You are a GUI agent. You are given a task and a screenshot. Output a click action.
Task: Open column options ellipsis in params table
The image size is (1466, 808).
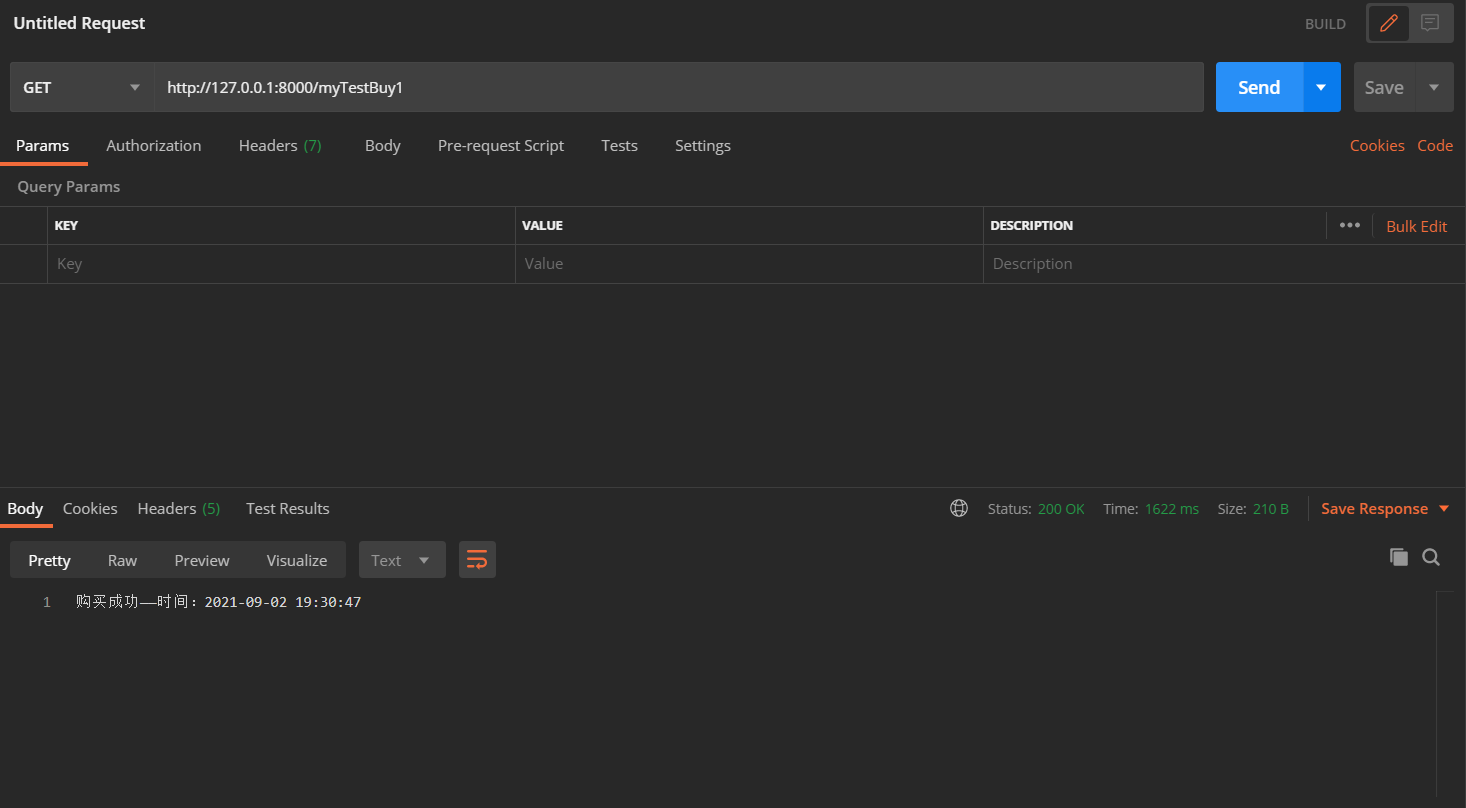(x=1350, y=225)
